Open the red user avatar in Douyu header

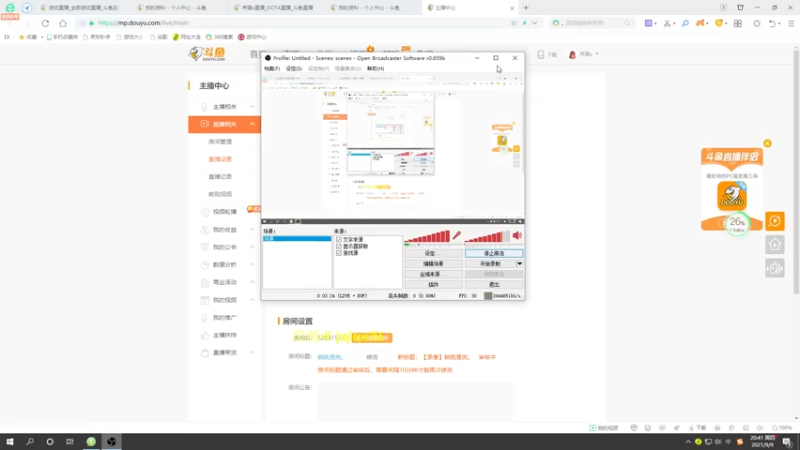[x=572, y=54]
